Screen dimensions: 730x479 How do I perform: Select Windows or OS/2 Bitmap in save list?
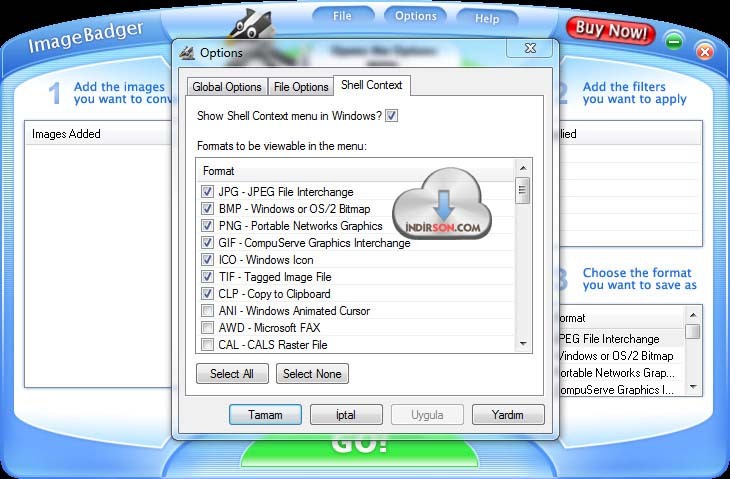(621, 356)
